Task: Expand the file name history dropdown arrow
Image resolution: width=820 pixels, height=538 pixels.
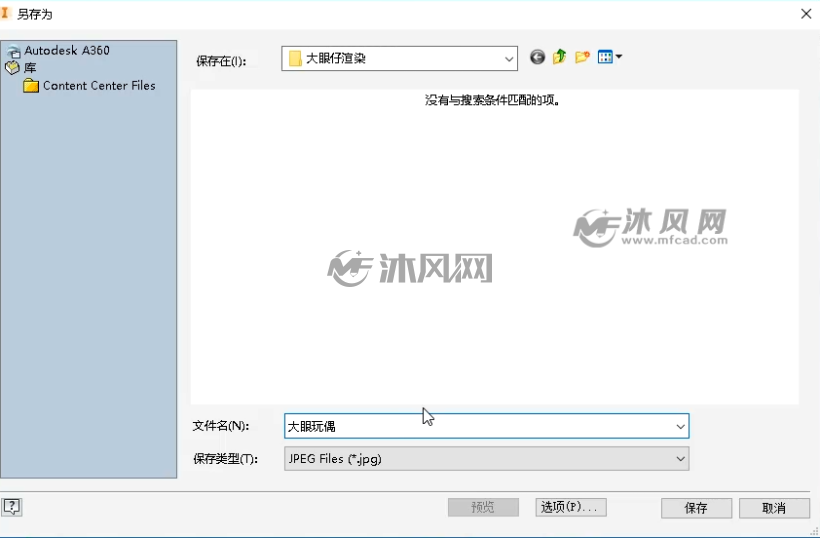Action: tap(680, 426)
